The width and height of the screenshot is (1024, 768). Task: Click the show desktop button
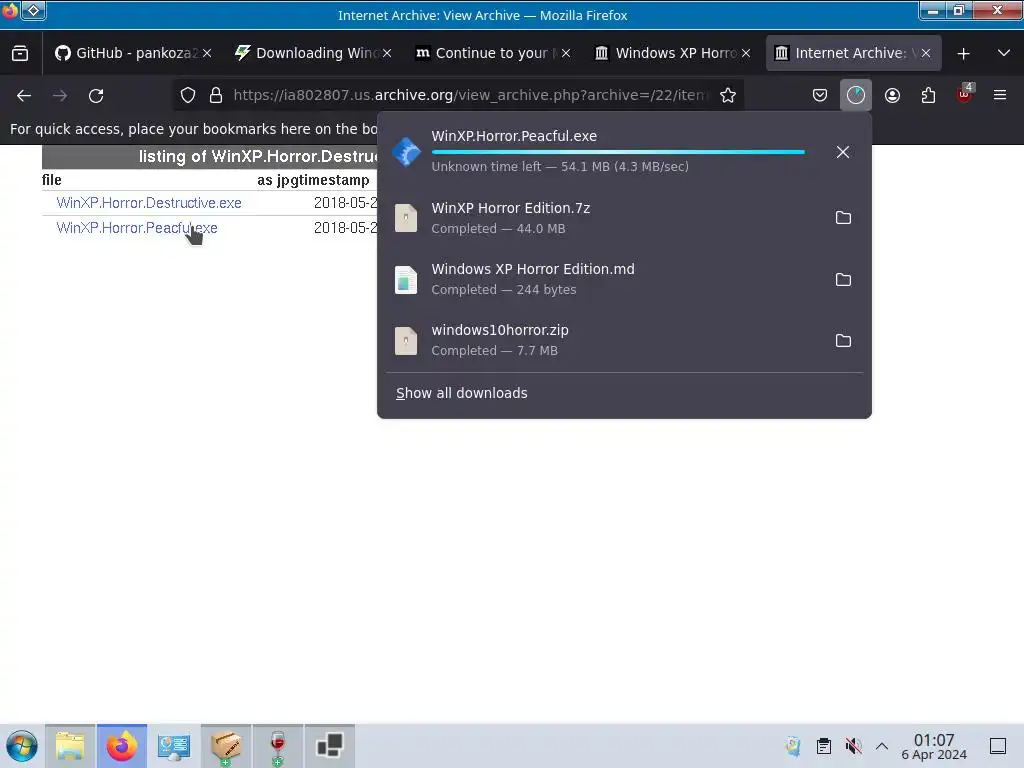click(x=998, y=746)
